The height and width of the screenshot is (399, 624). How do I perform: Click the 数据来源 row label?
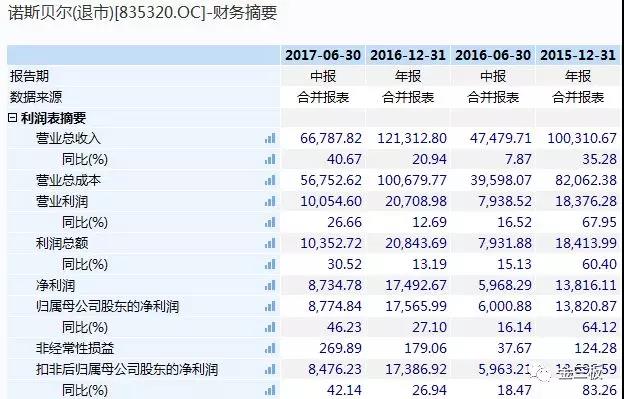tap(36, 97)
